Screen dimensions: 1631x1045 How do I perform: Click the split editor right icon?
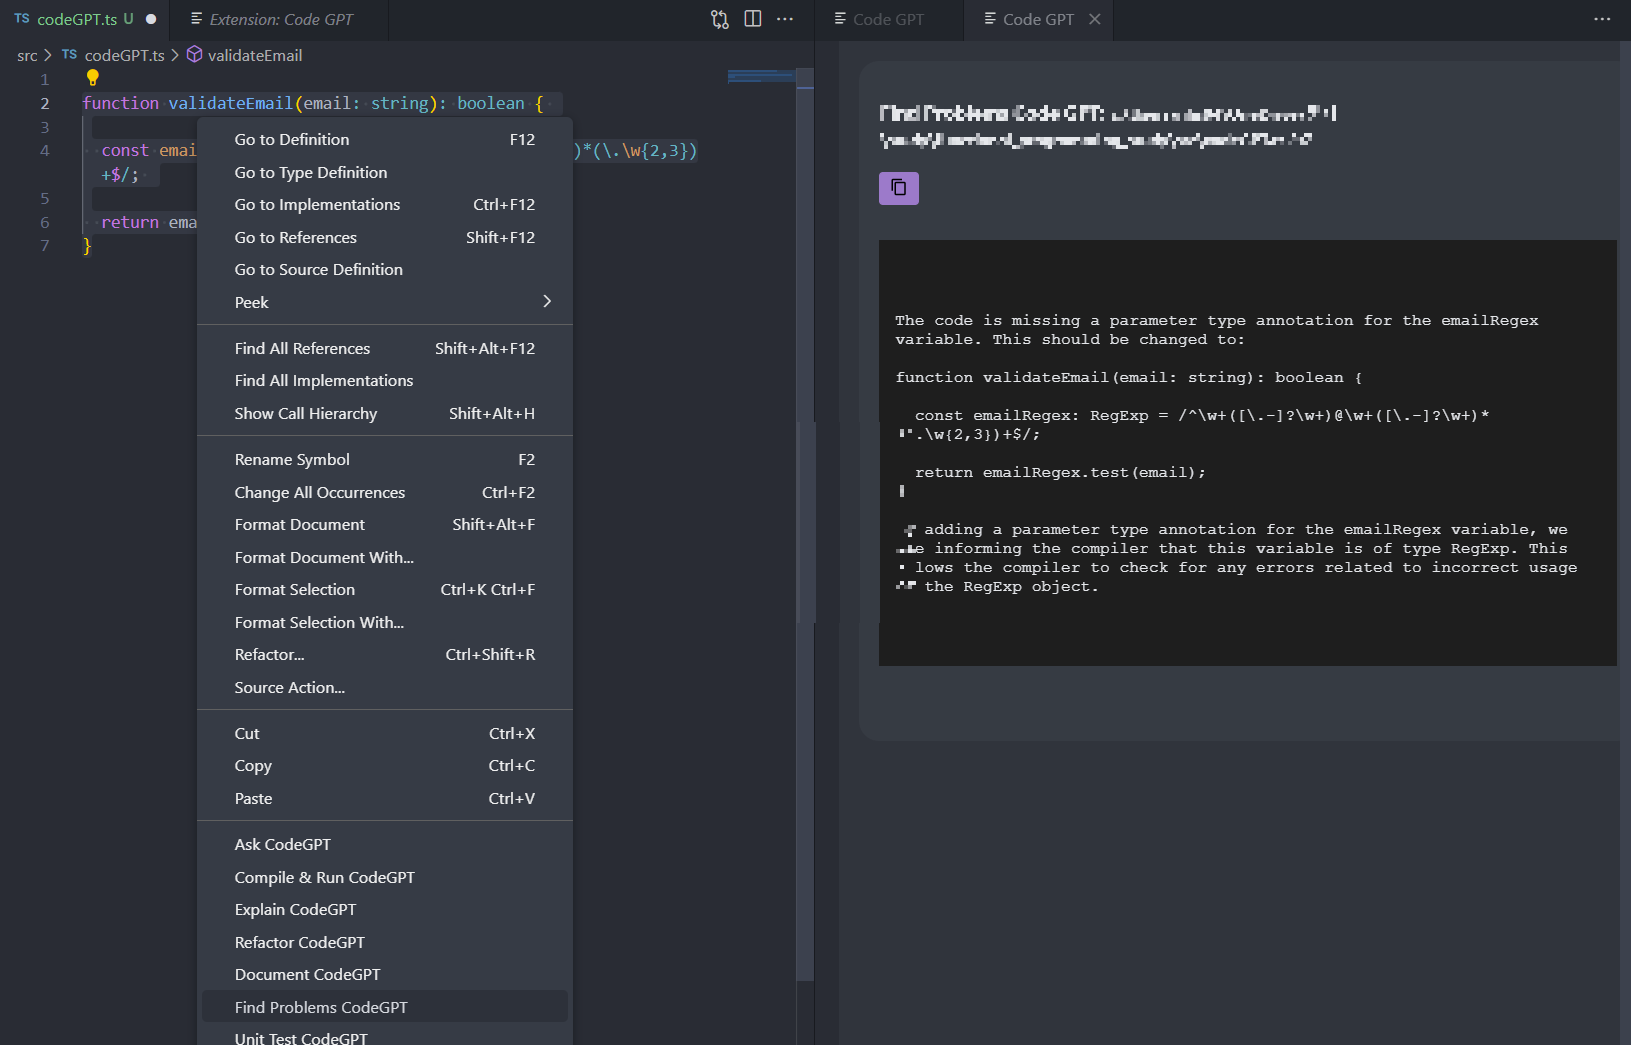point(753,19)
